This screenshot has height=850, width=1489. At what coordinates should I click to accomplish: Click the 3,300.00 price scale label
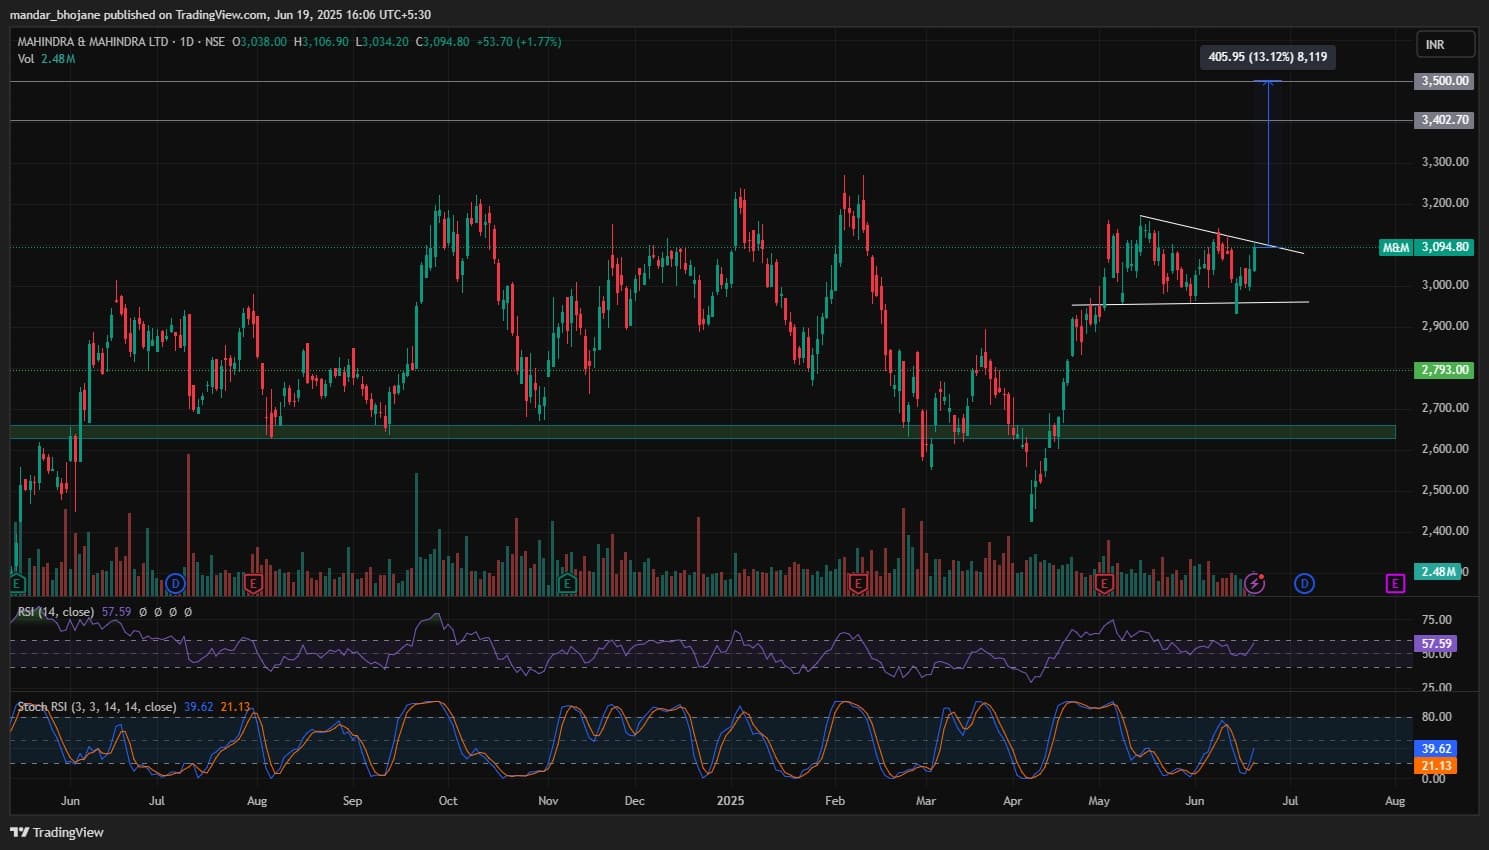point(1445,162)
